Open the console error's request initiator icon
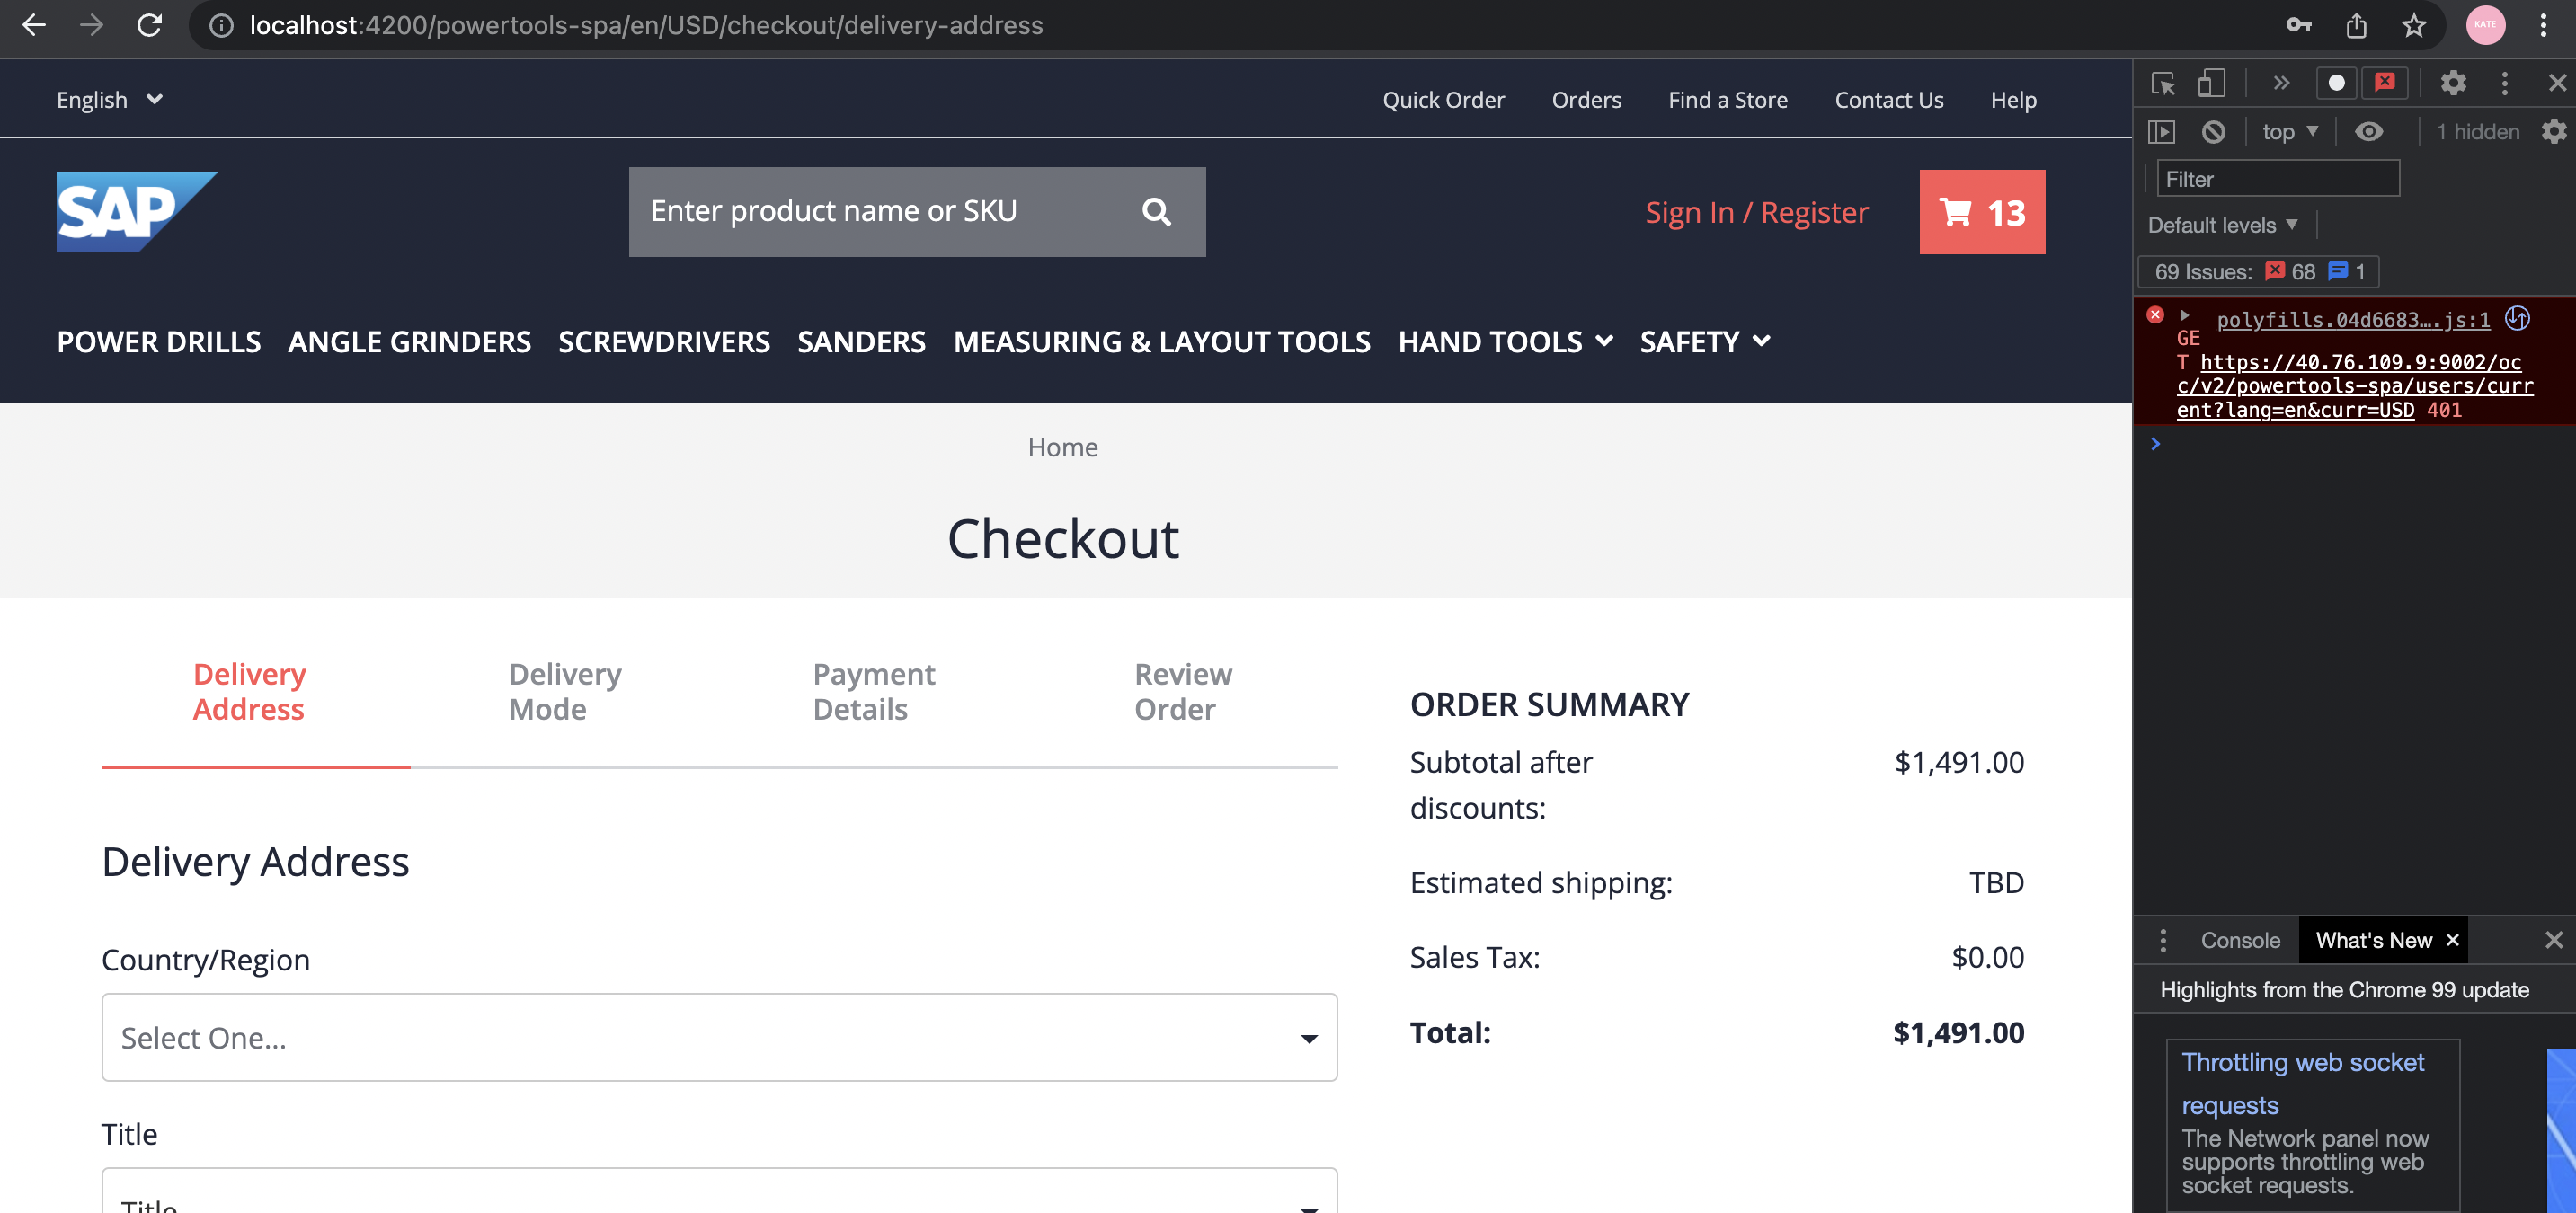 coord(2517,319)
